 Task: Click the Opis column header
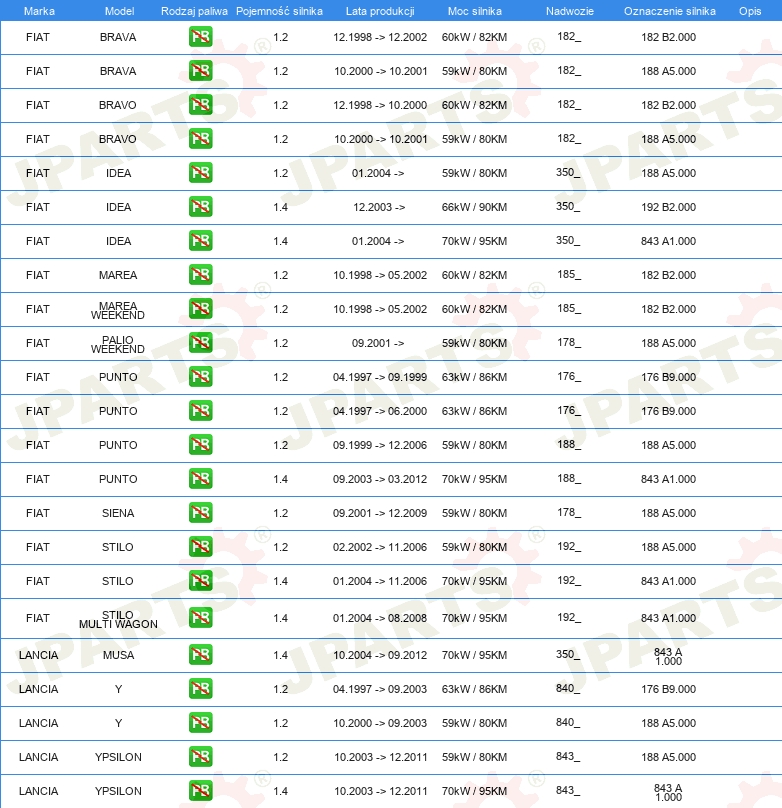pos(750,11)
